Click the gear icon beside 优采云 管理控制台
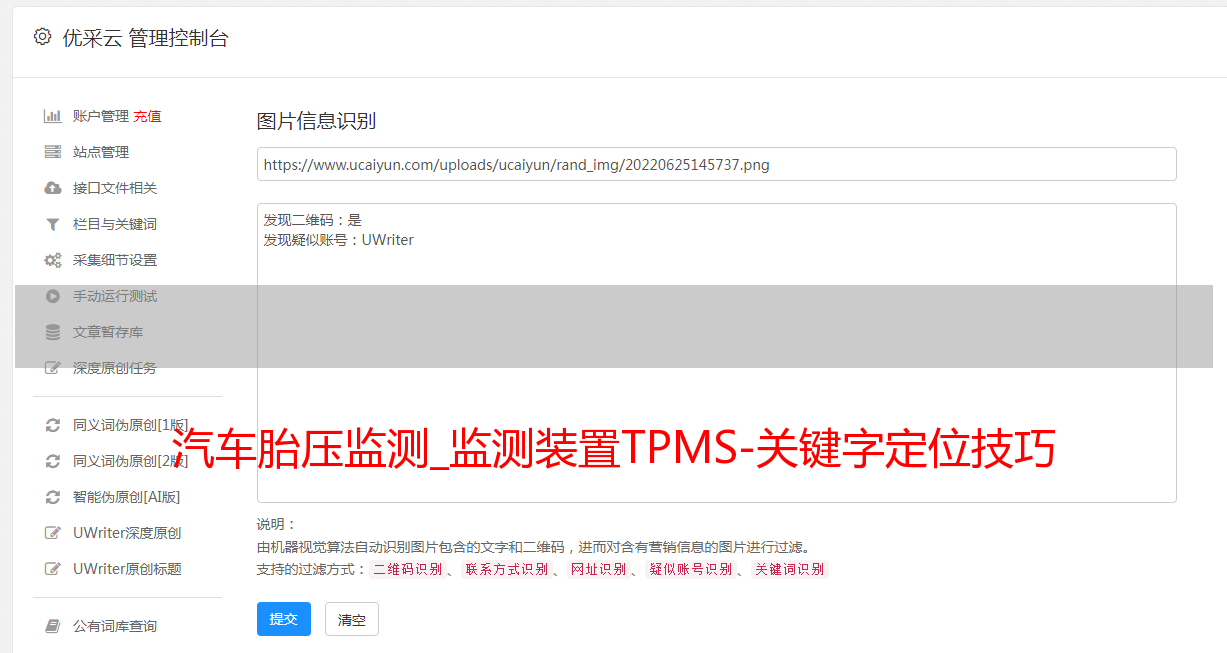 [42, 37]
